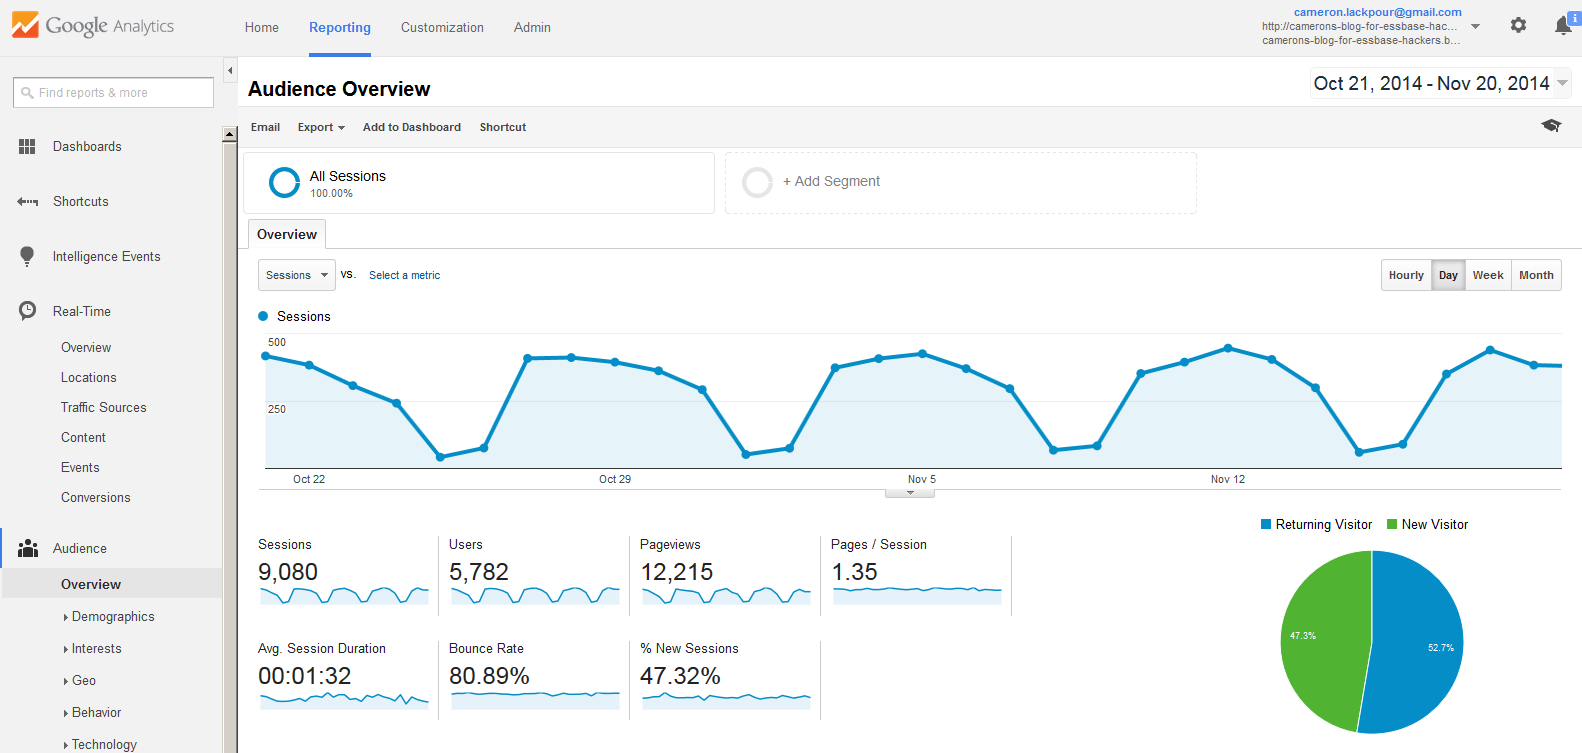Open the date range picker
This screenshot has width=1582, height=753.
click(1440, 83)
